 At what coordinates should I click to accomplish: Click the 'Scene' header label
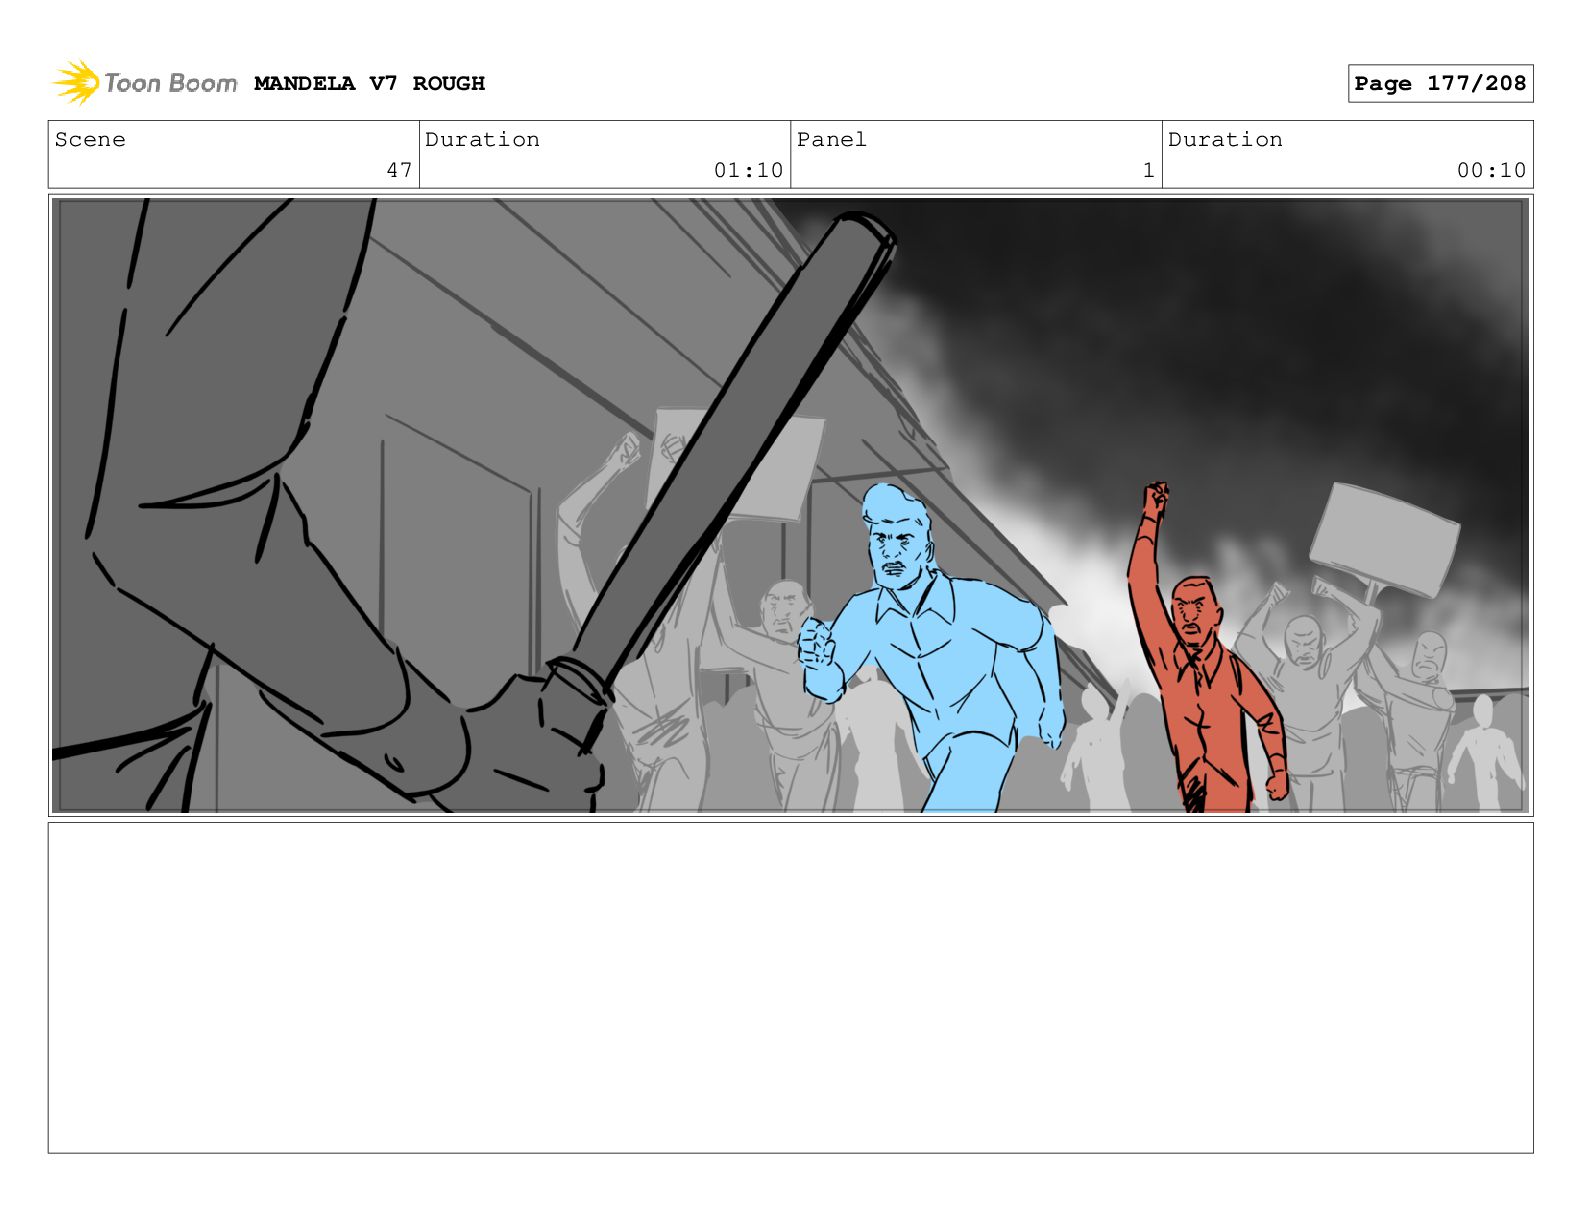click(x=90, y=140)
